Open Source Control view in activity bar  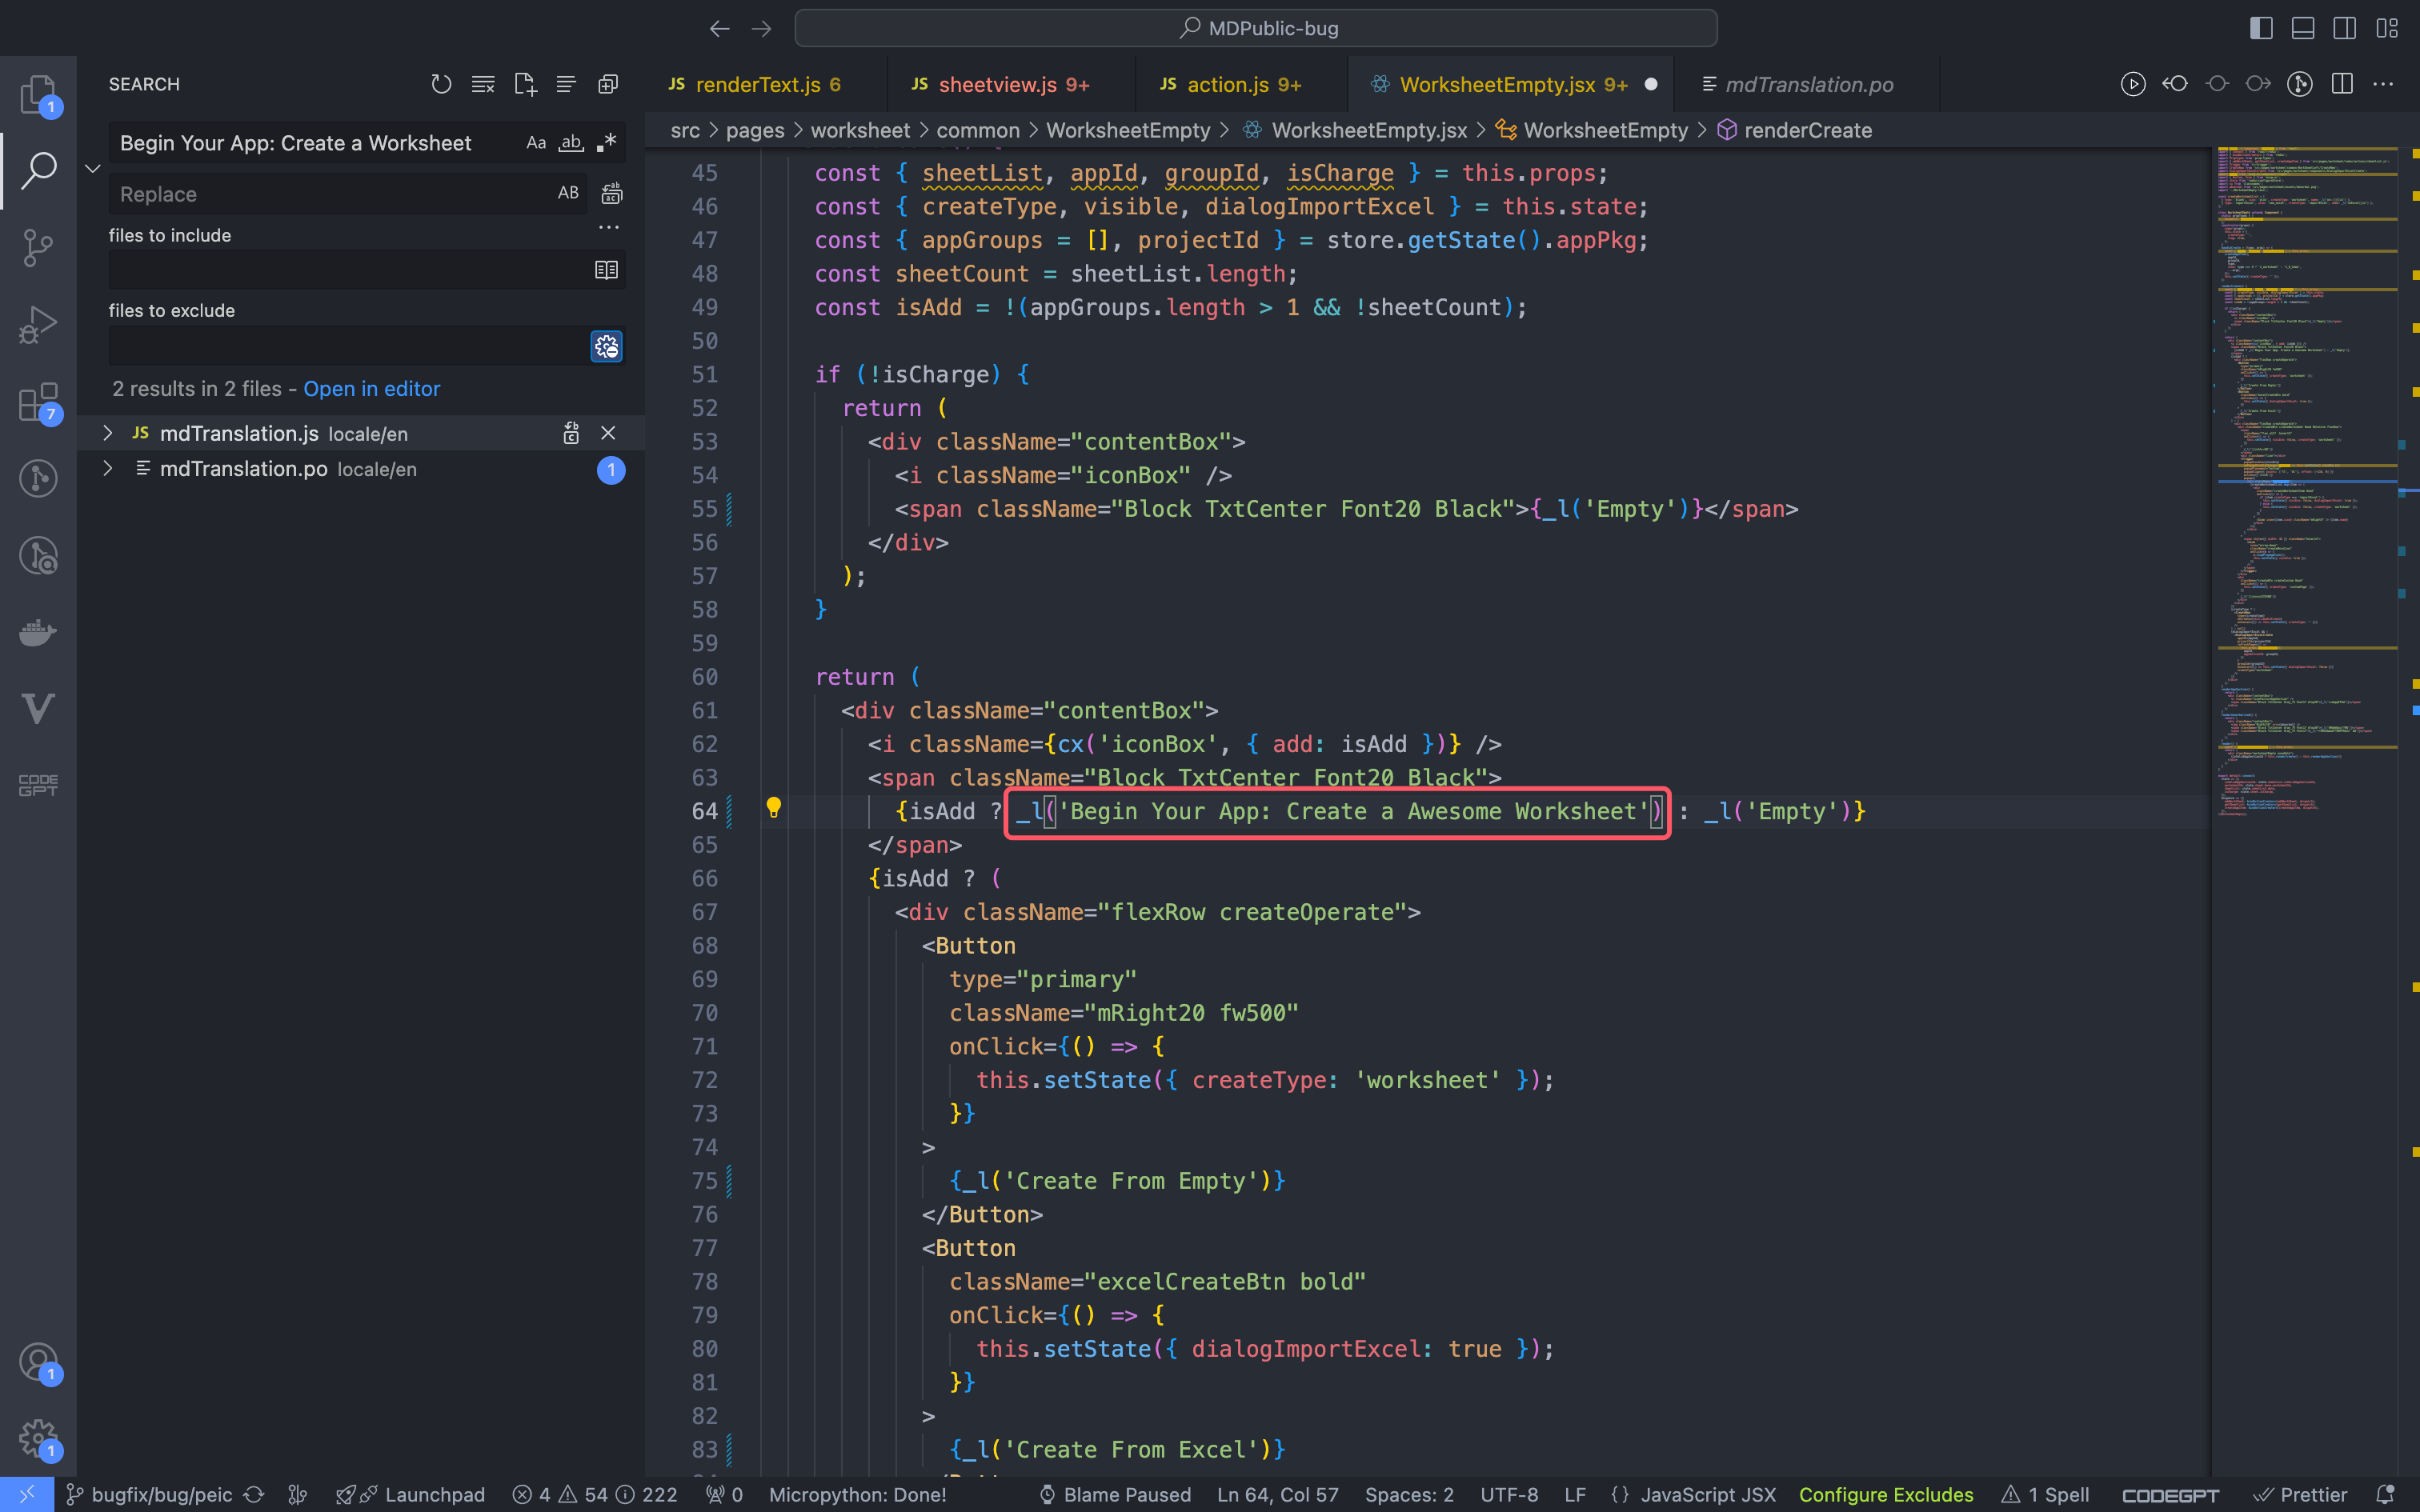pyautogui.click(x=38, y=247)
